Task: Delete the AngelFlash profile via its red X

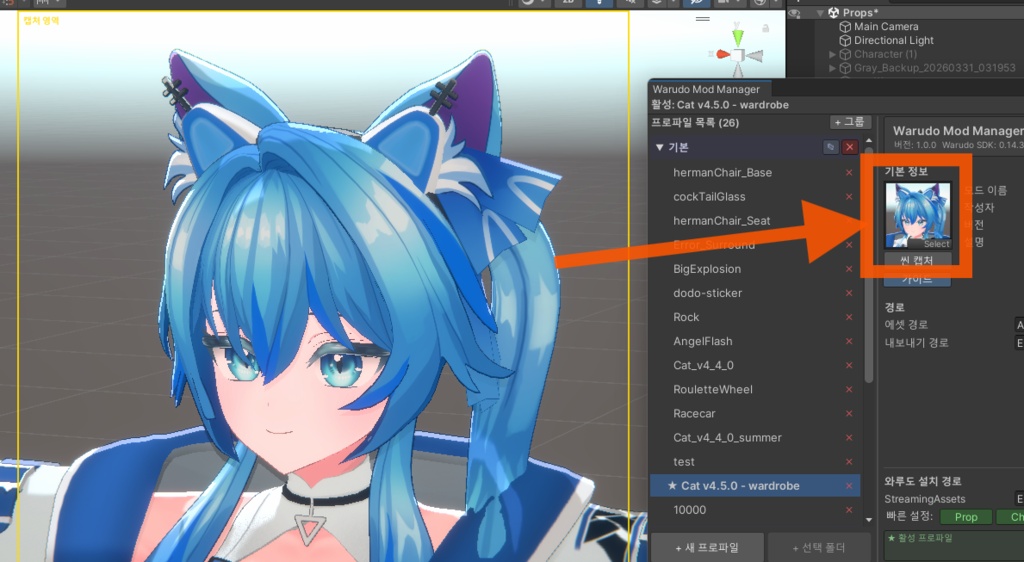Action: (x=849, y=341)
